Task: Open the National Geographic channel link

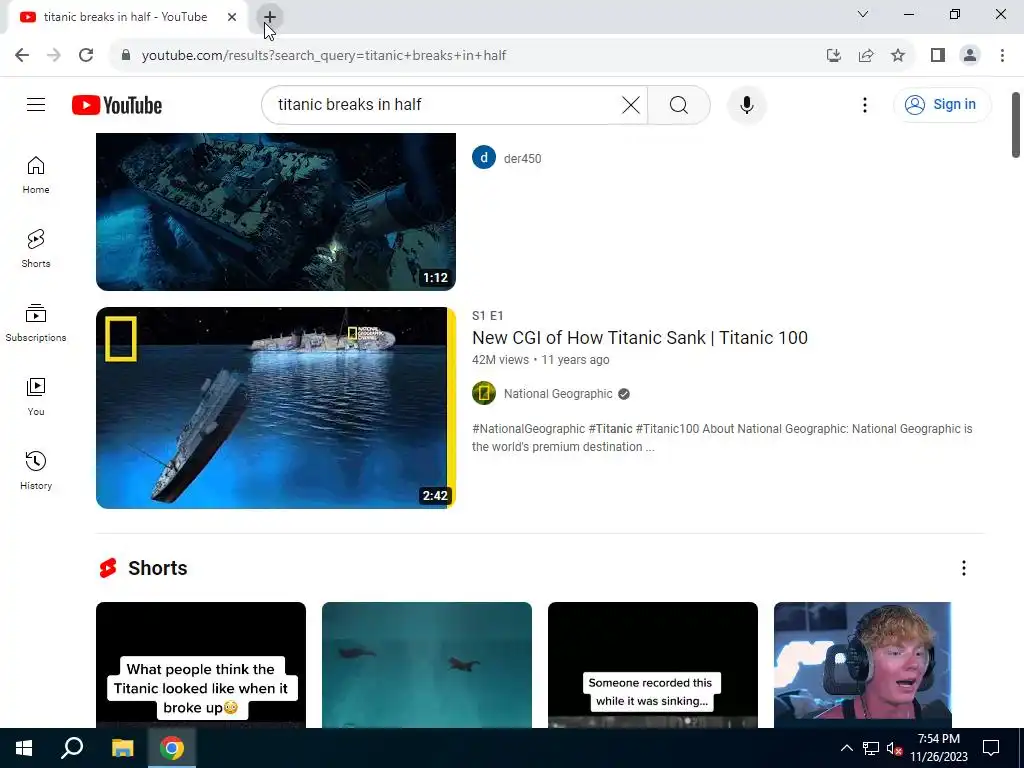Action: tap(558, 394)
